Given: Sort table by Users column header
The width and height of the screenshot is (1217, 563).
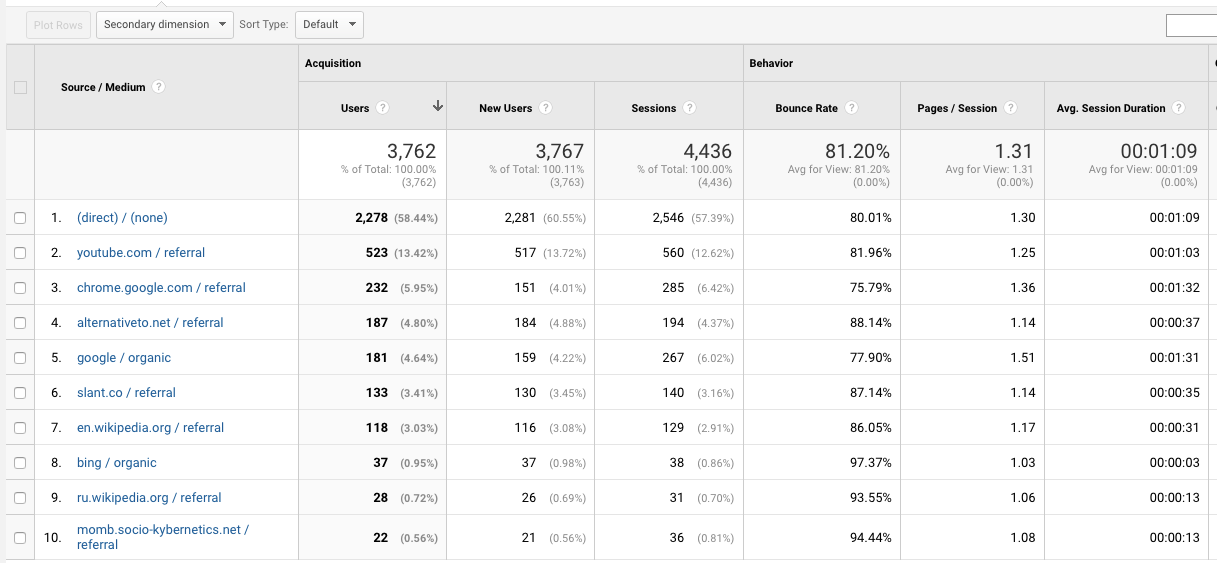Looking at the screenshot, I should 355,108.
